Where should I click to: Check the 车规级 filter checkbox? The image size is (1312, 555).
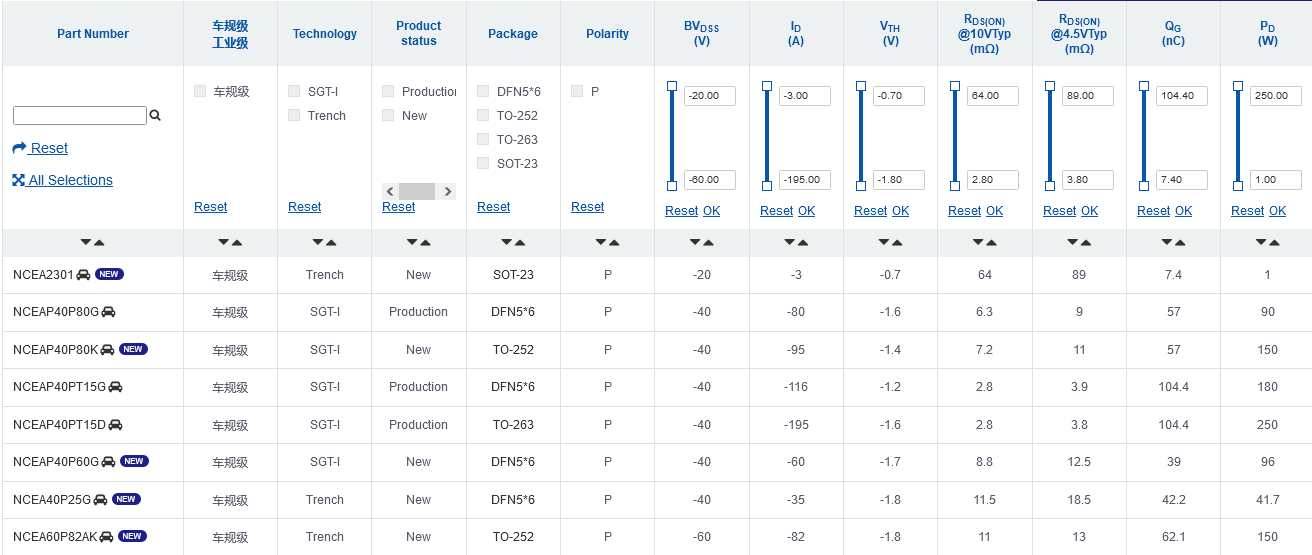(x=200, y=91)
